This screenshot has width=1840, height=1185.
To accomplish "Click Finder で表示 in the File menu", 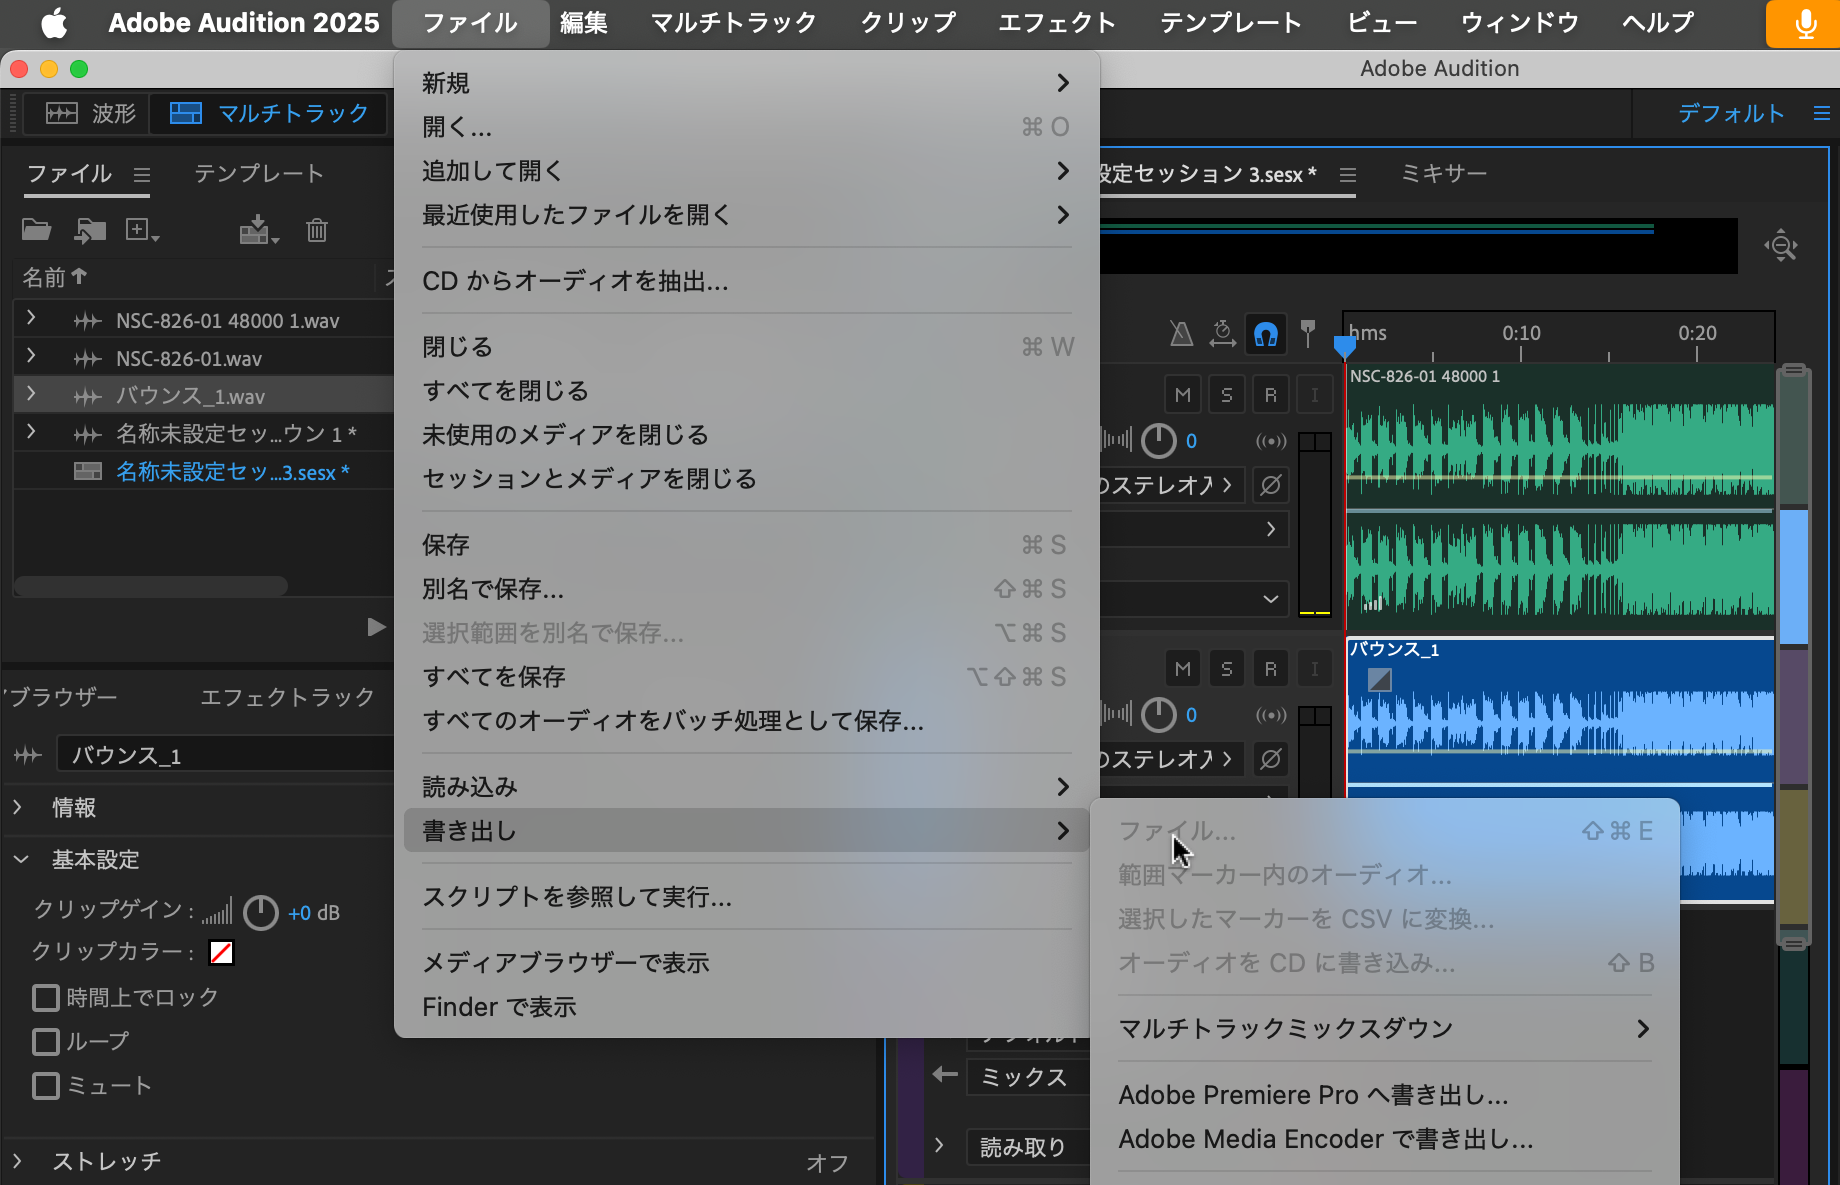I will coord(500,1006).
